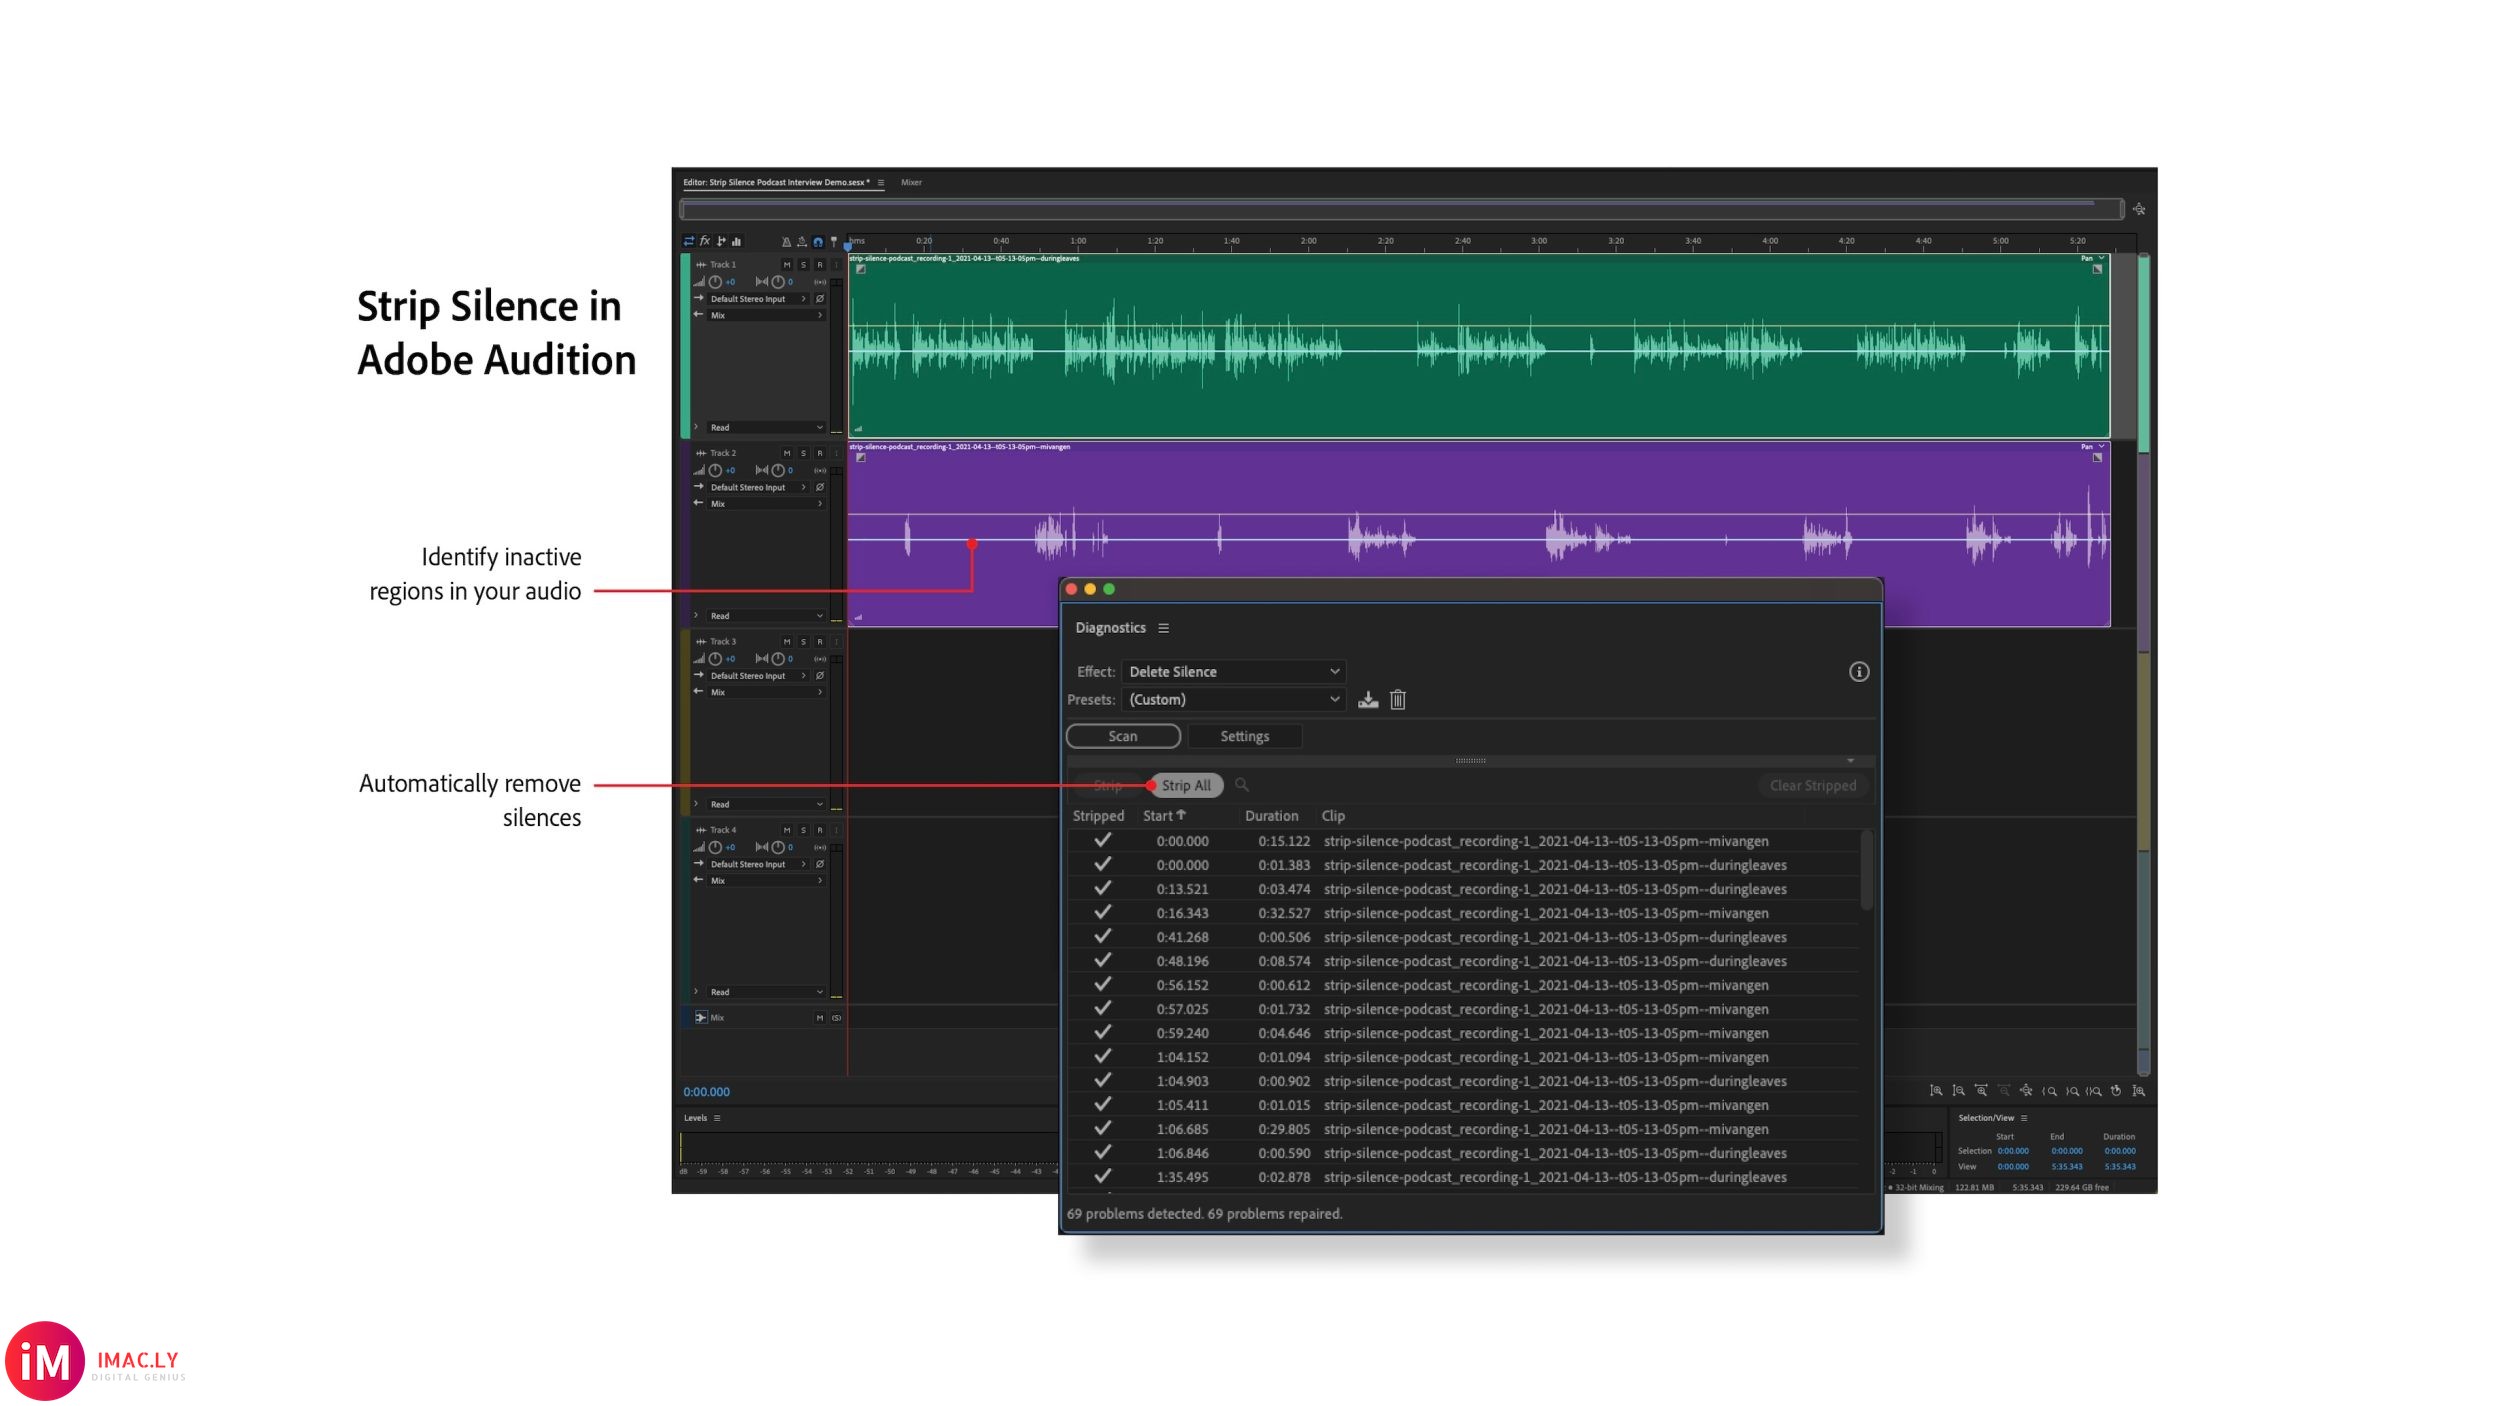
Task: Arm Track 3 for recording with R
Action: click(x=820, y=642)
